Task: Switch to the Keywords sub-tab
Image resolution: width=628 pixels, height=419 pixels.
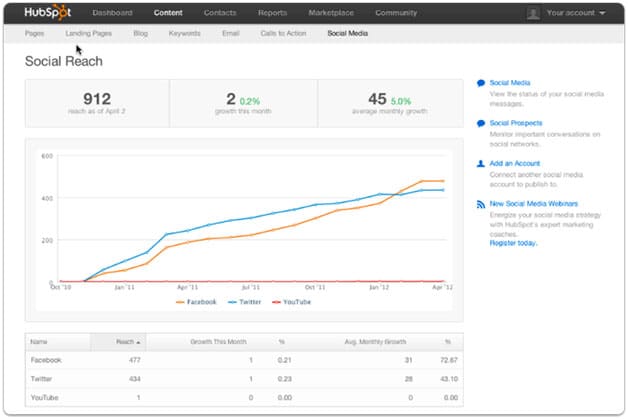Action: pyautogui.click(x=185, y=33)
